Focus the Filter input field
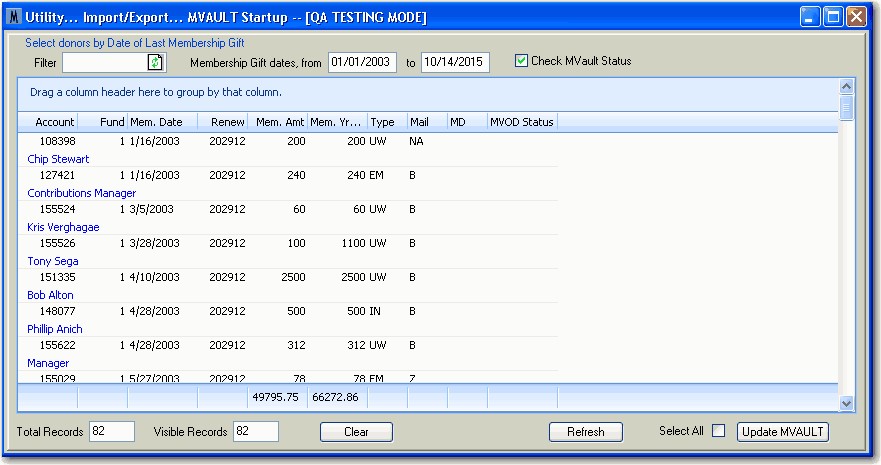Image resolution: width=881 pixels, height=465 pixels. pyautogui.click(x=105, y=62)
